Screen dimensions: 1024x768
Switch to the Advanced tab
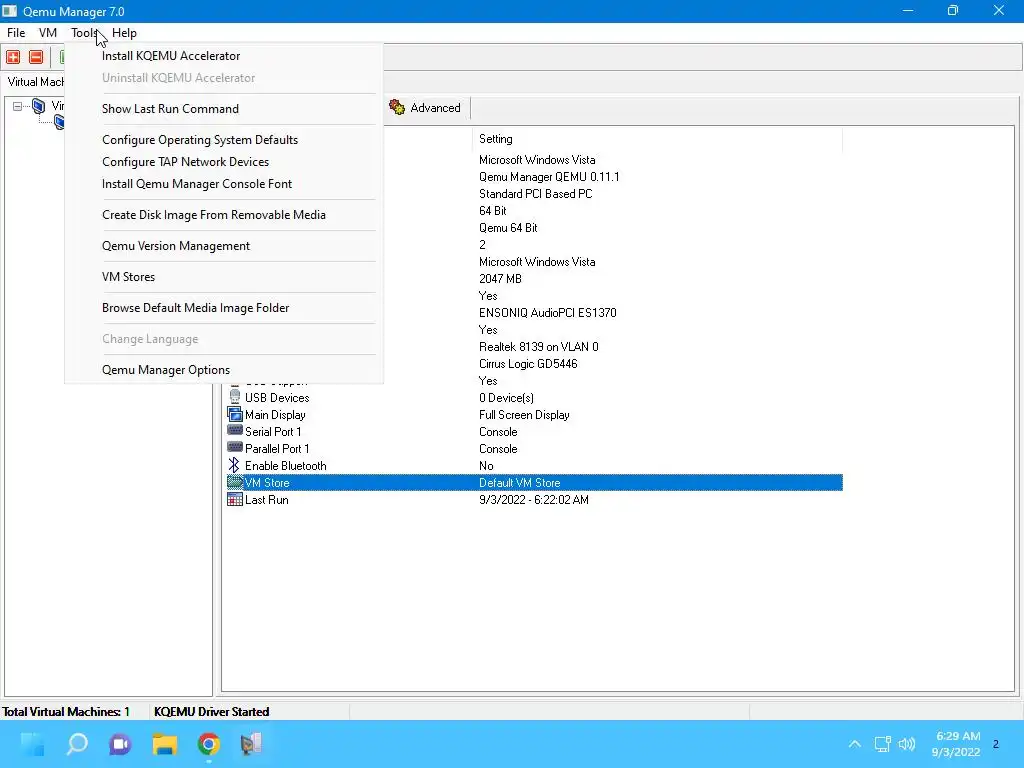click(x=425, y=108)
